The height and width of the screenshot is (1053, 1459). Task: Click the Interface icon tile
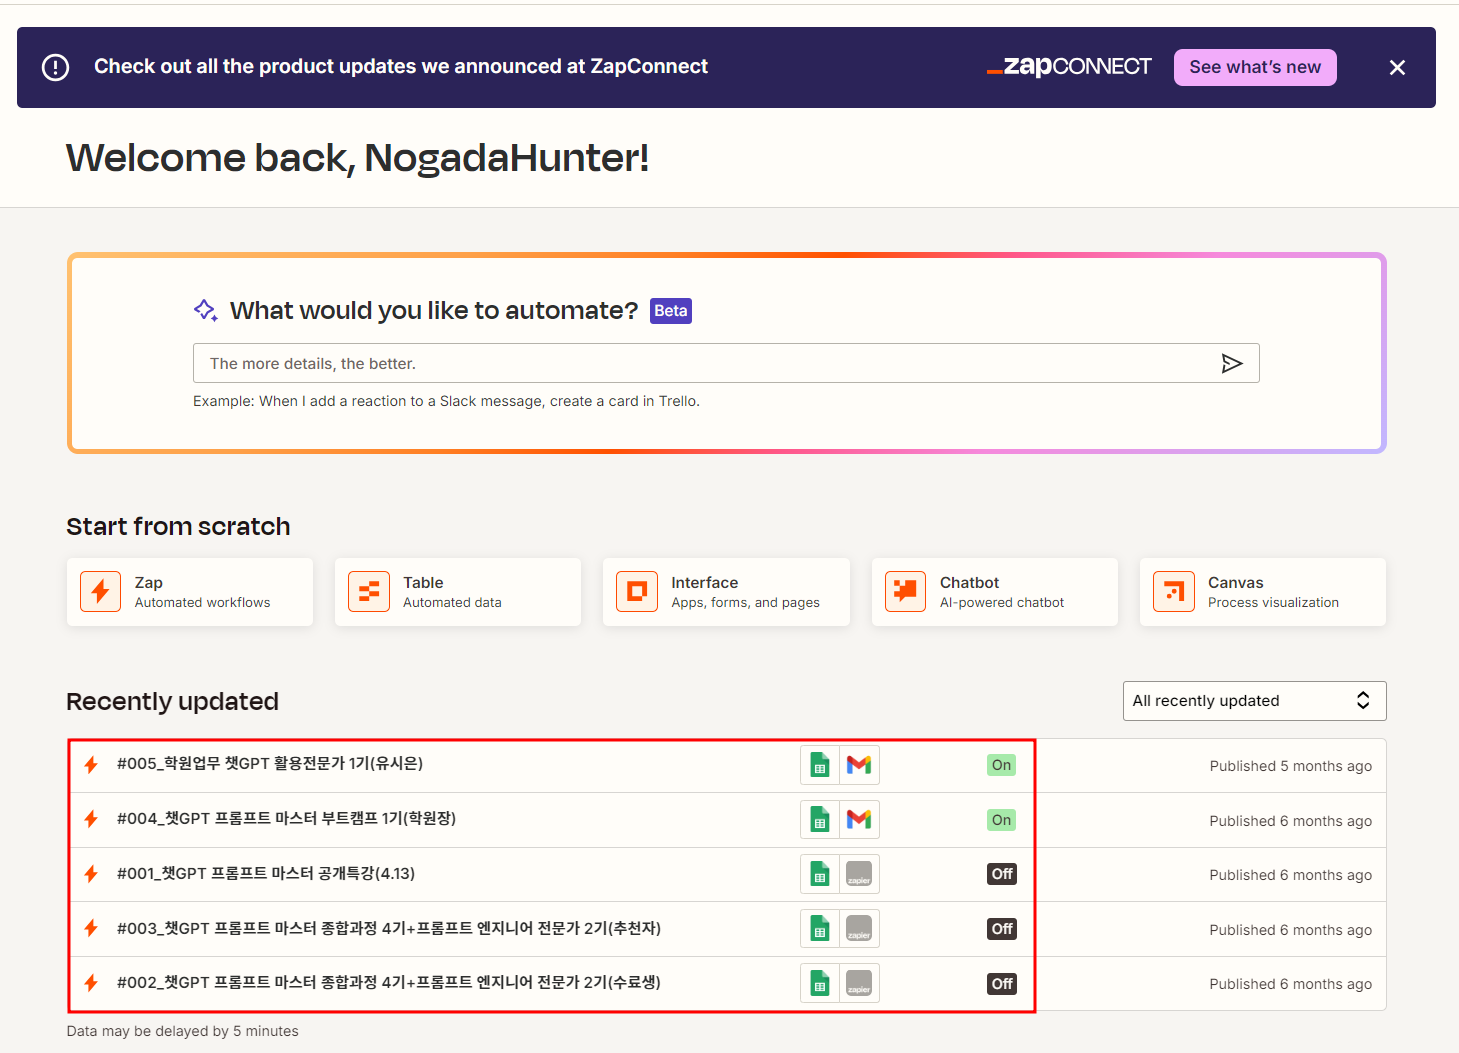pos(637,592)
